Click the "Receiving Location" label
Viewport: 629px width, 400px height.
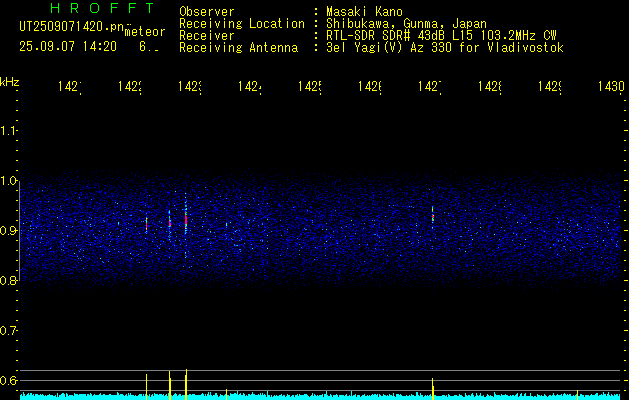pos(242,24)
